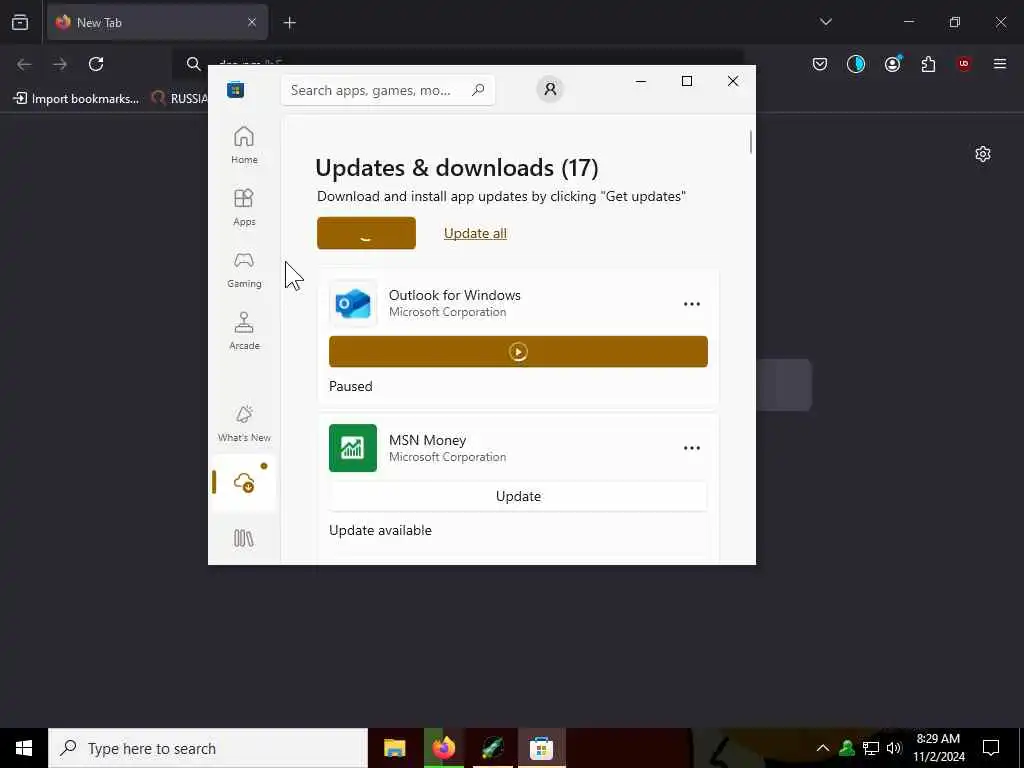Open What's New in the Store

coord(244,423)
